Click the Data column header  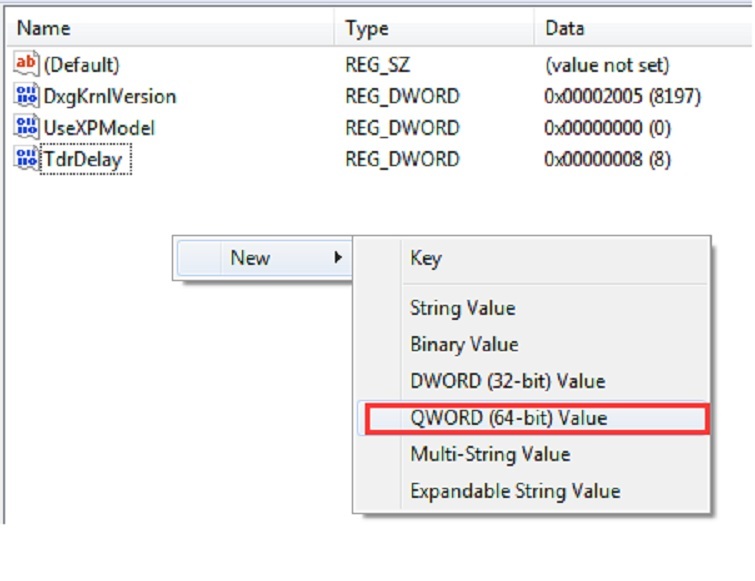click(x=565, y=29)
